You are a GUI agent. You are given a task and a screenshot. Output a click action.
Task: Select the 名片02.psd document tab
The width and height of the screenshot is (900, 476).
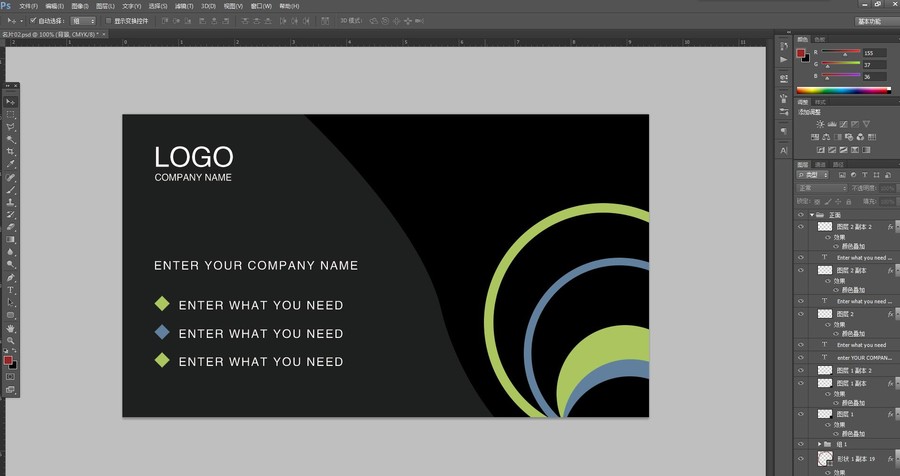coord(52,34)
